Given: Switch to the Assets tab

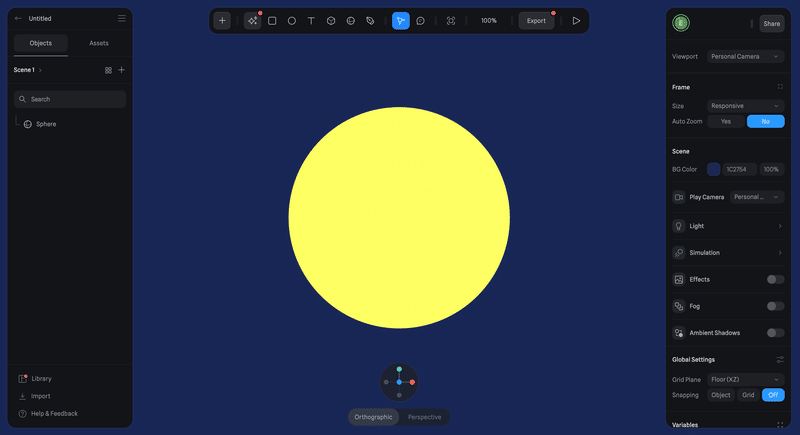Looking at the screenshot, I should coord(98,43).
